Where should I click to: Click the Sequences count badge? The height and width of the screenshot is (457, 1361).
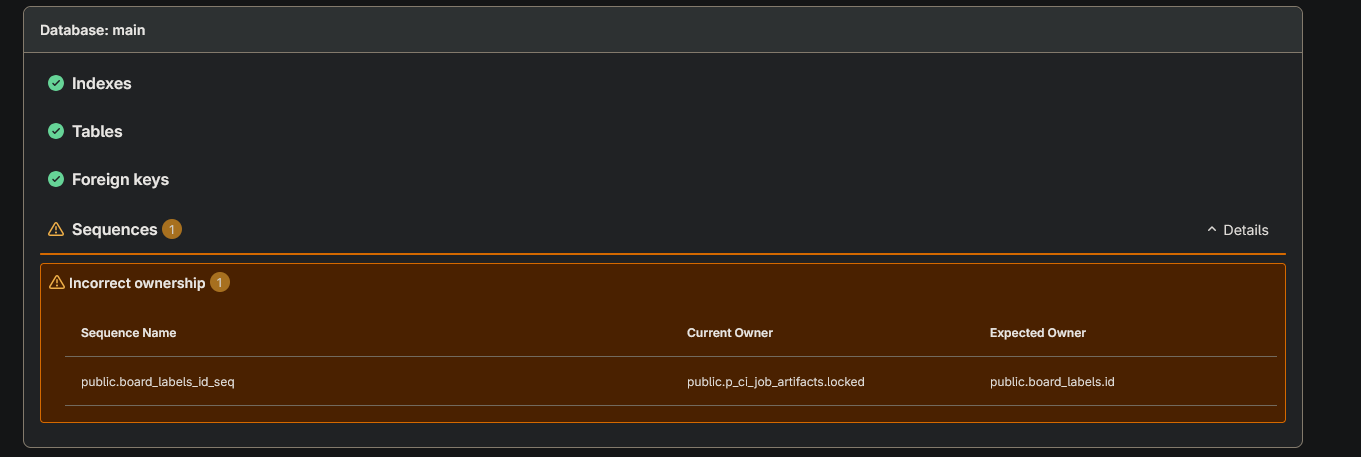(171, 229)
